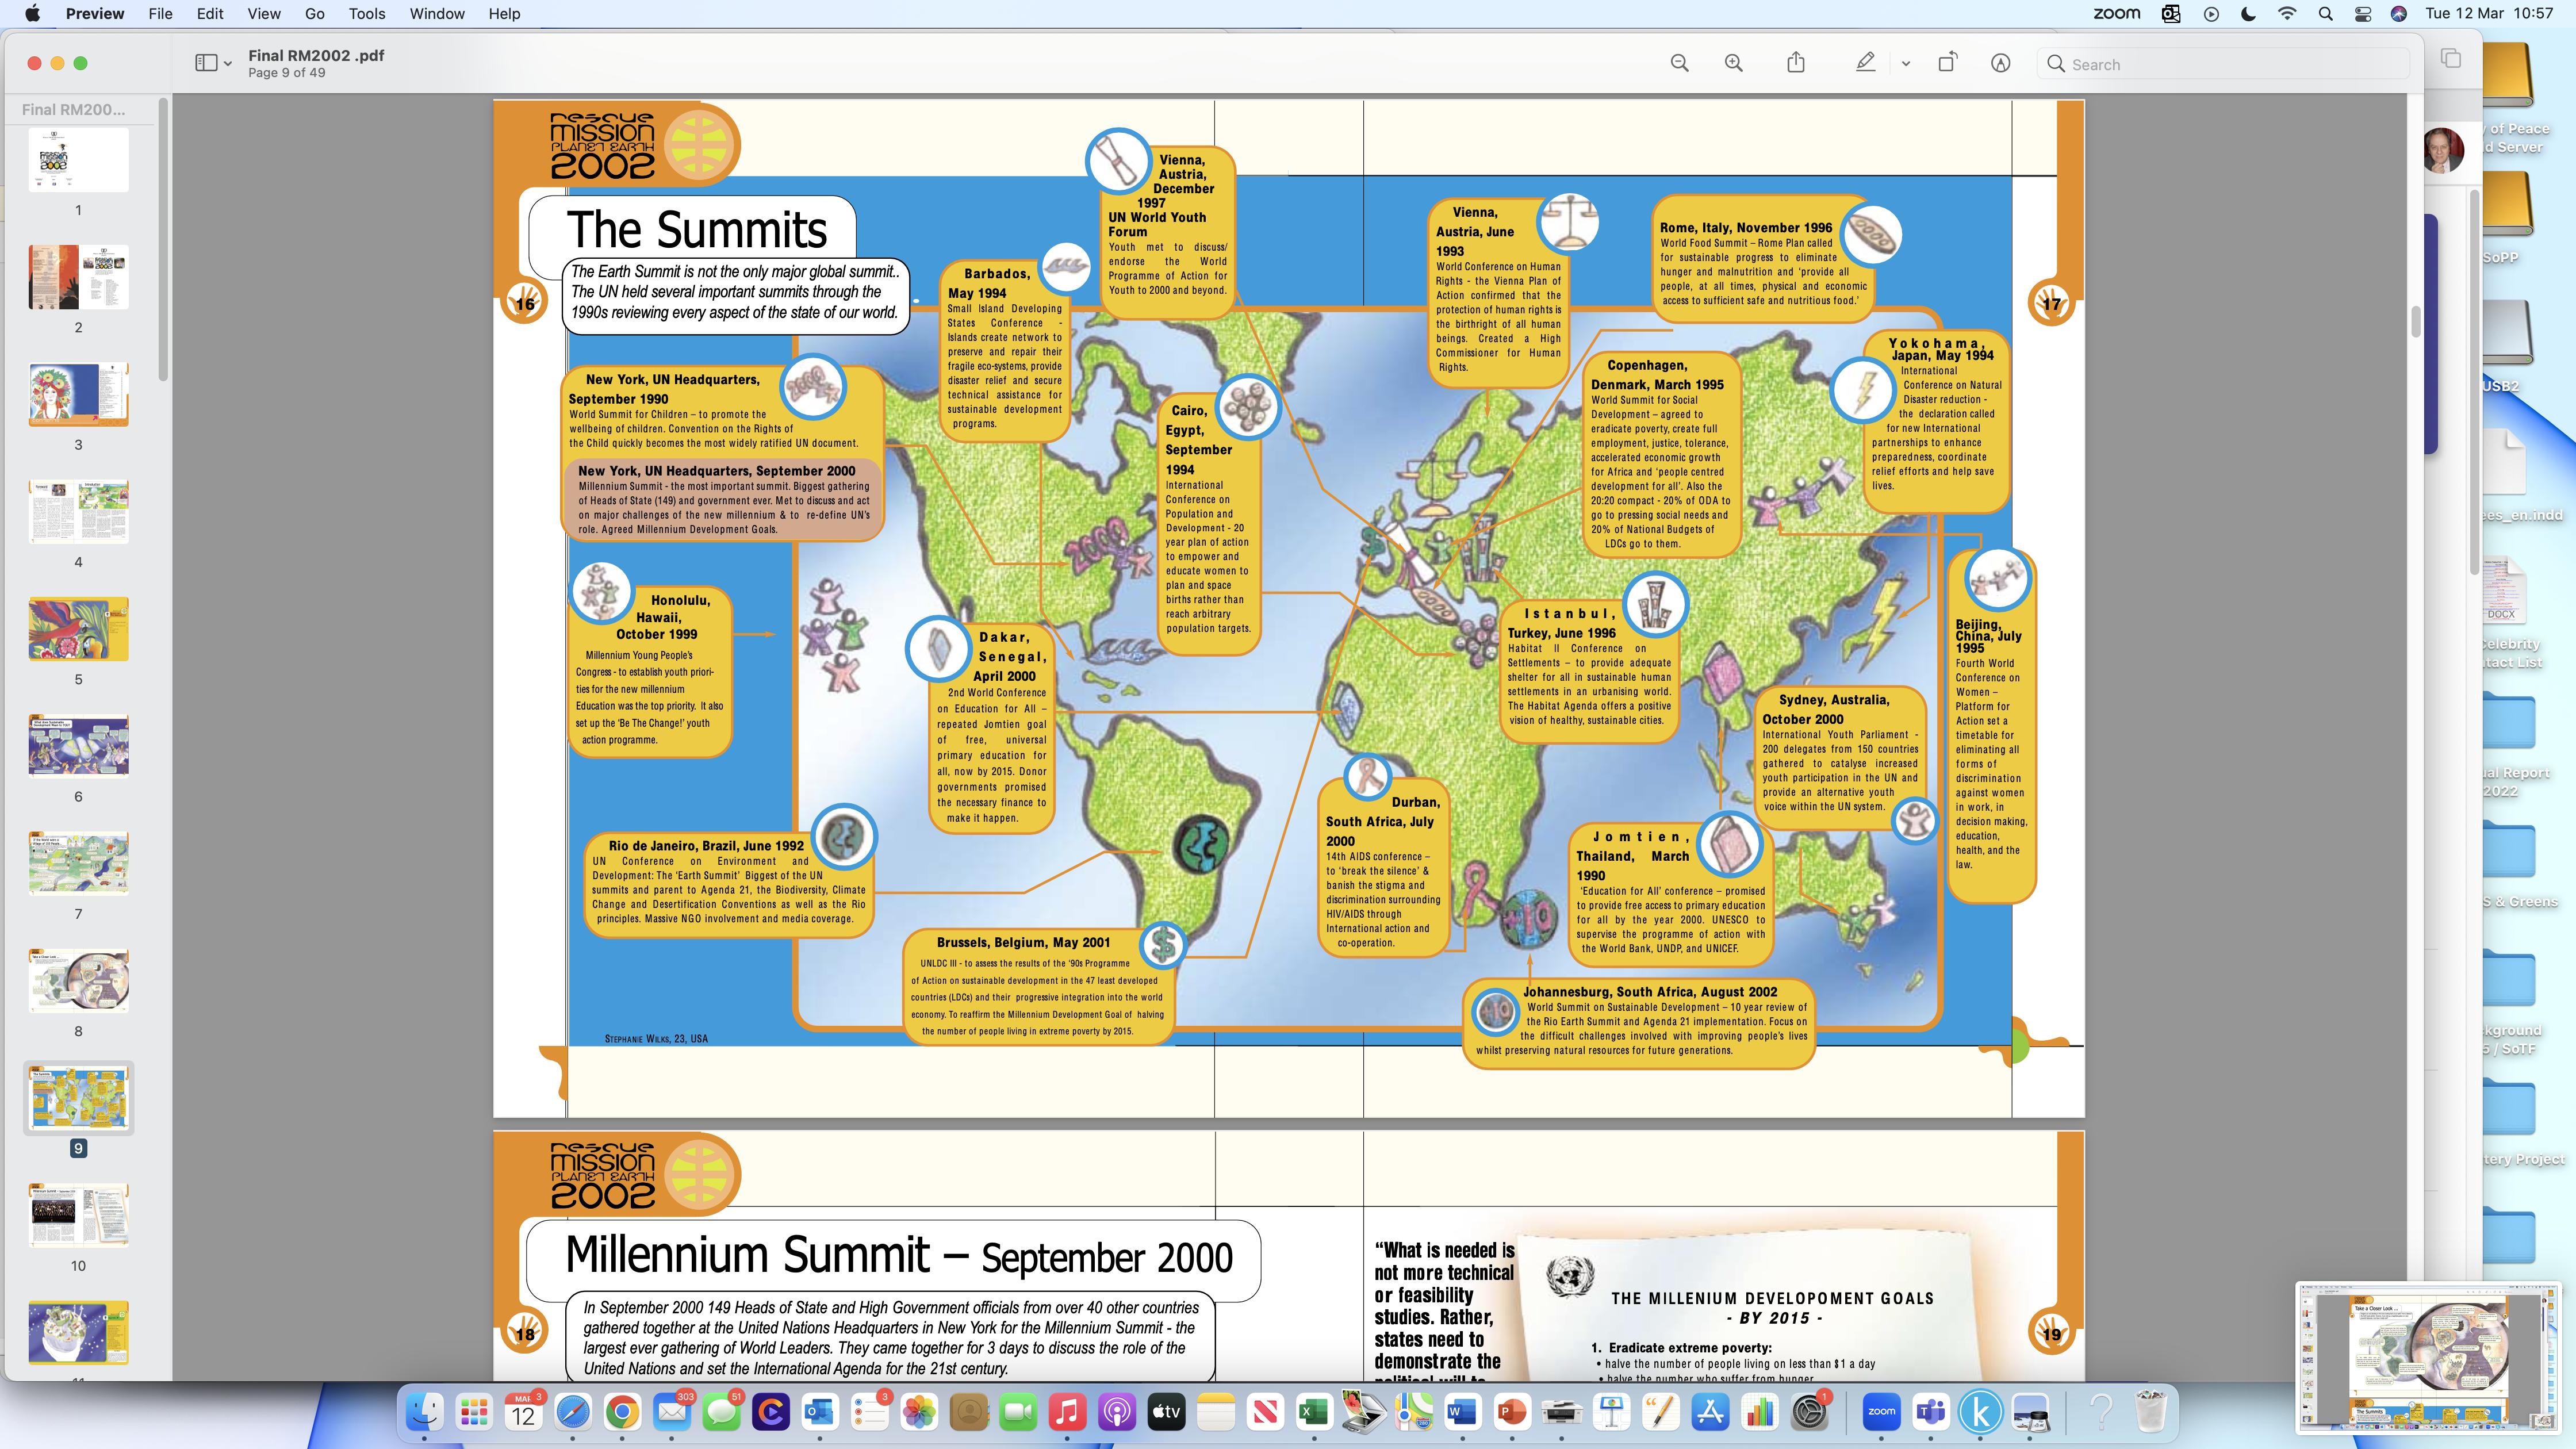The image size is (2576, 1449).
Task: Select the Markup pen icon
Action: 1865,63
